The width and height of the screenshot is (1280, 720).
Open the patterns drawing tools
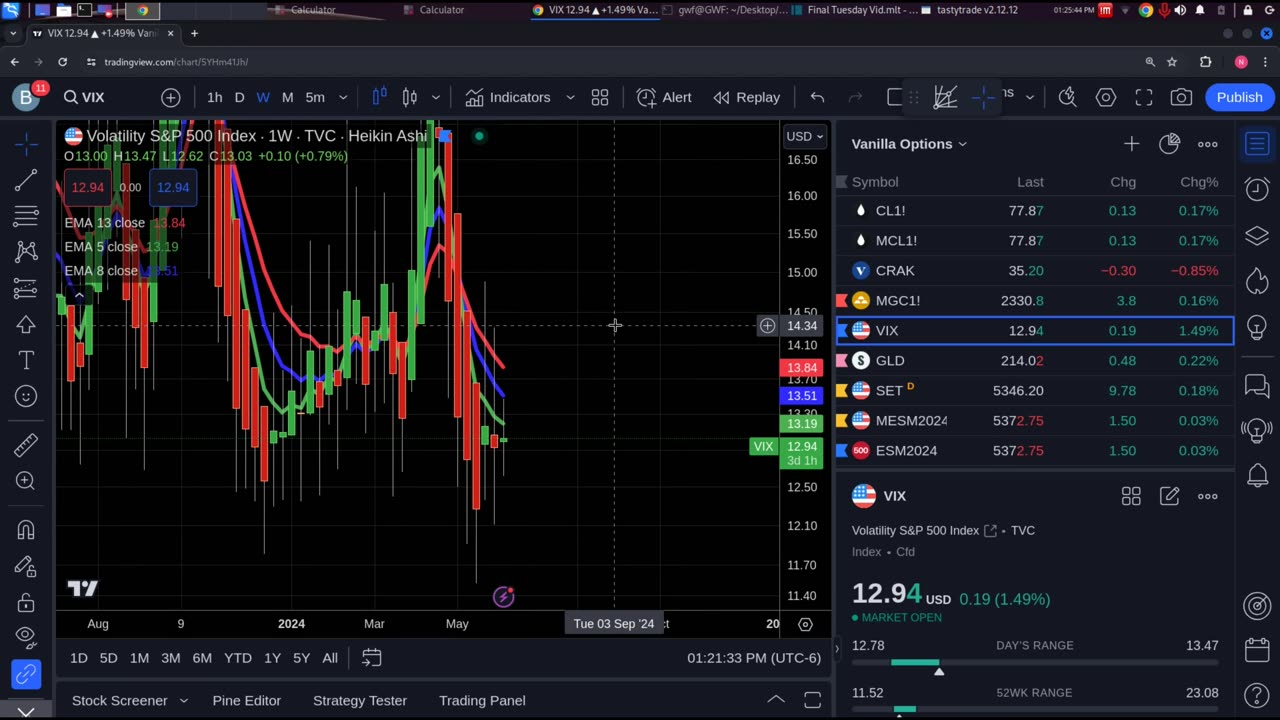pyautogui.click(x=26, y=252)
